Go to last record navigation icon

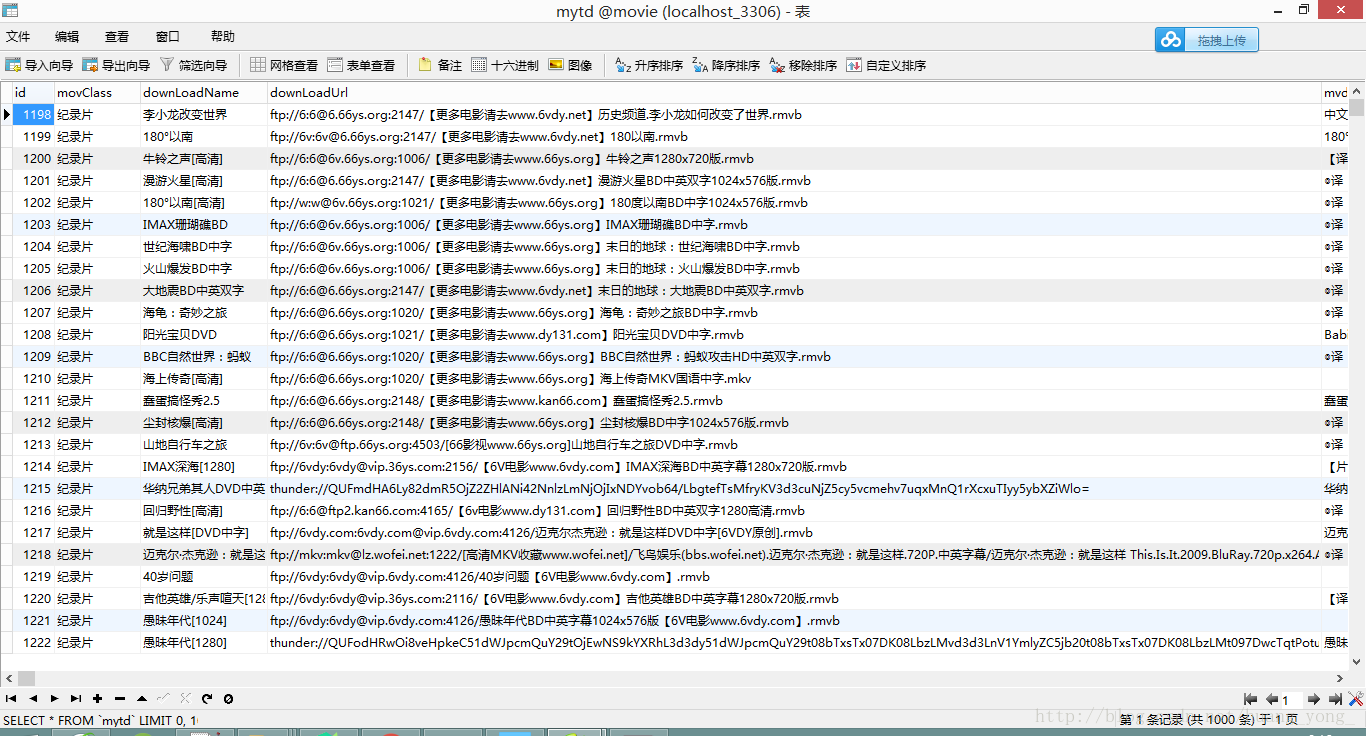(75, 698)
